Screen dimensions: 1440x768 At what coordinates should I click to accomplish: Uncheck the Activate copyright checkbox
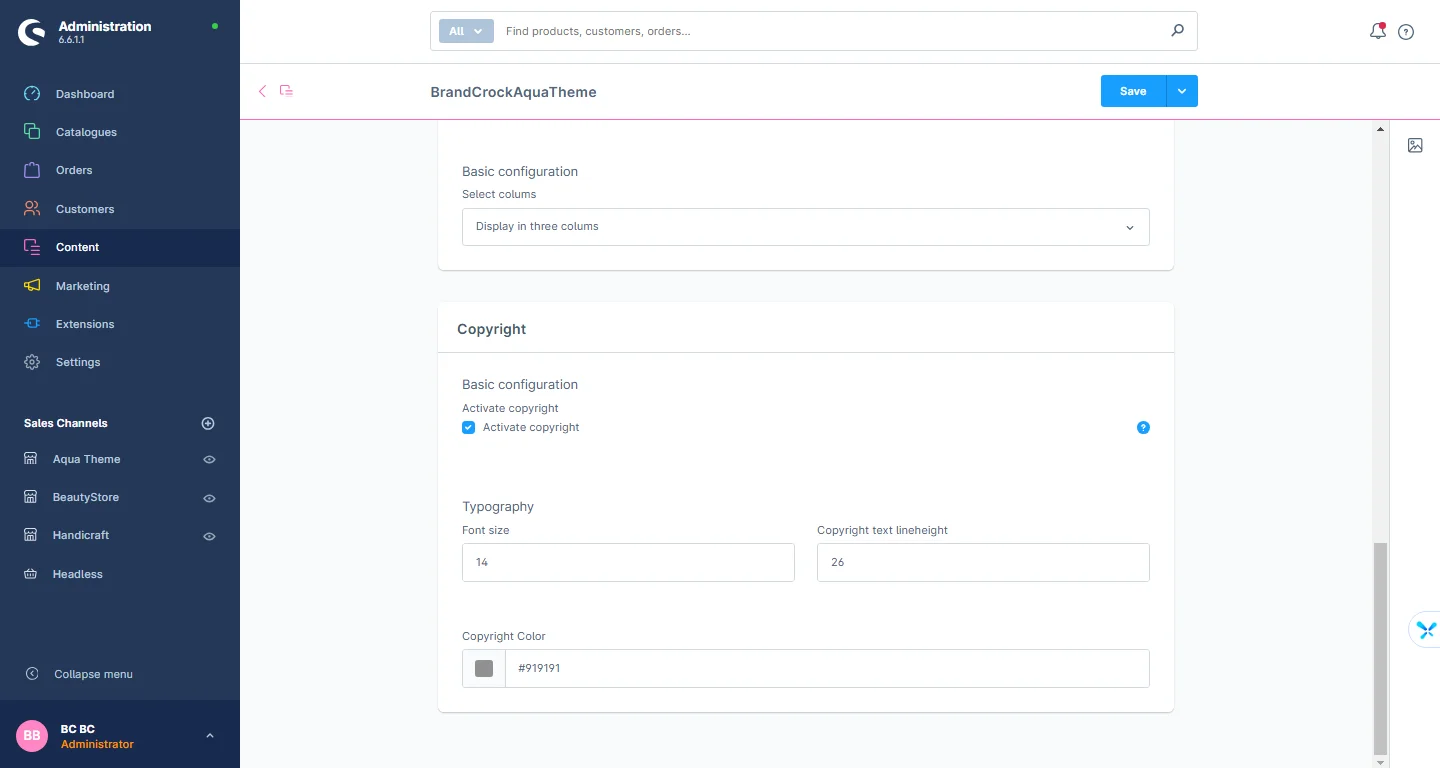(x=468, y=427)
